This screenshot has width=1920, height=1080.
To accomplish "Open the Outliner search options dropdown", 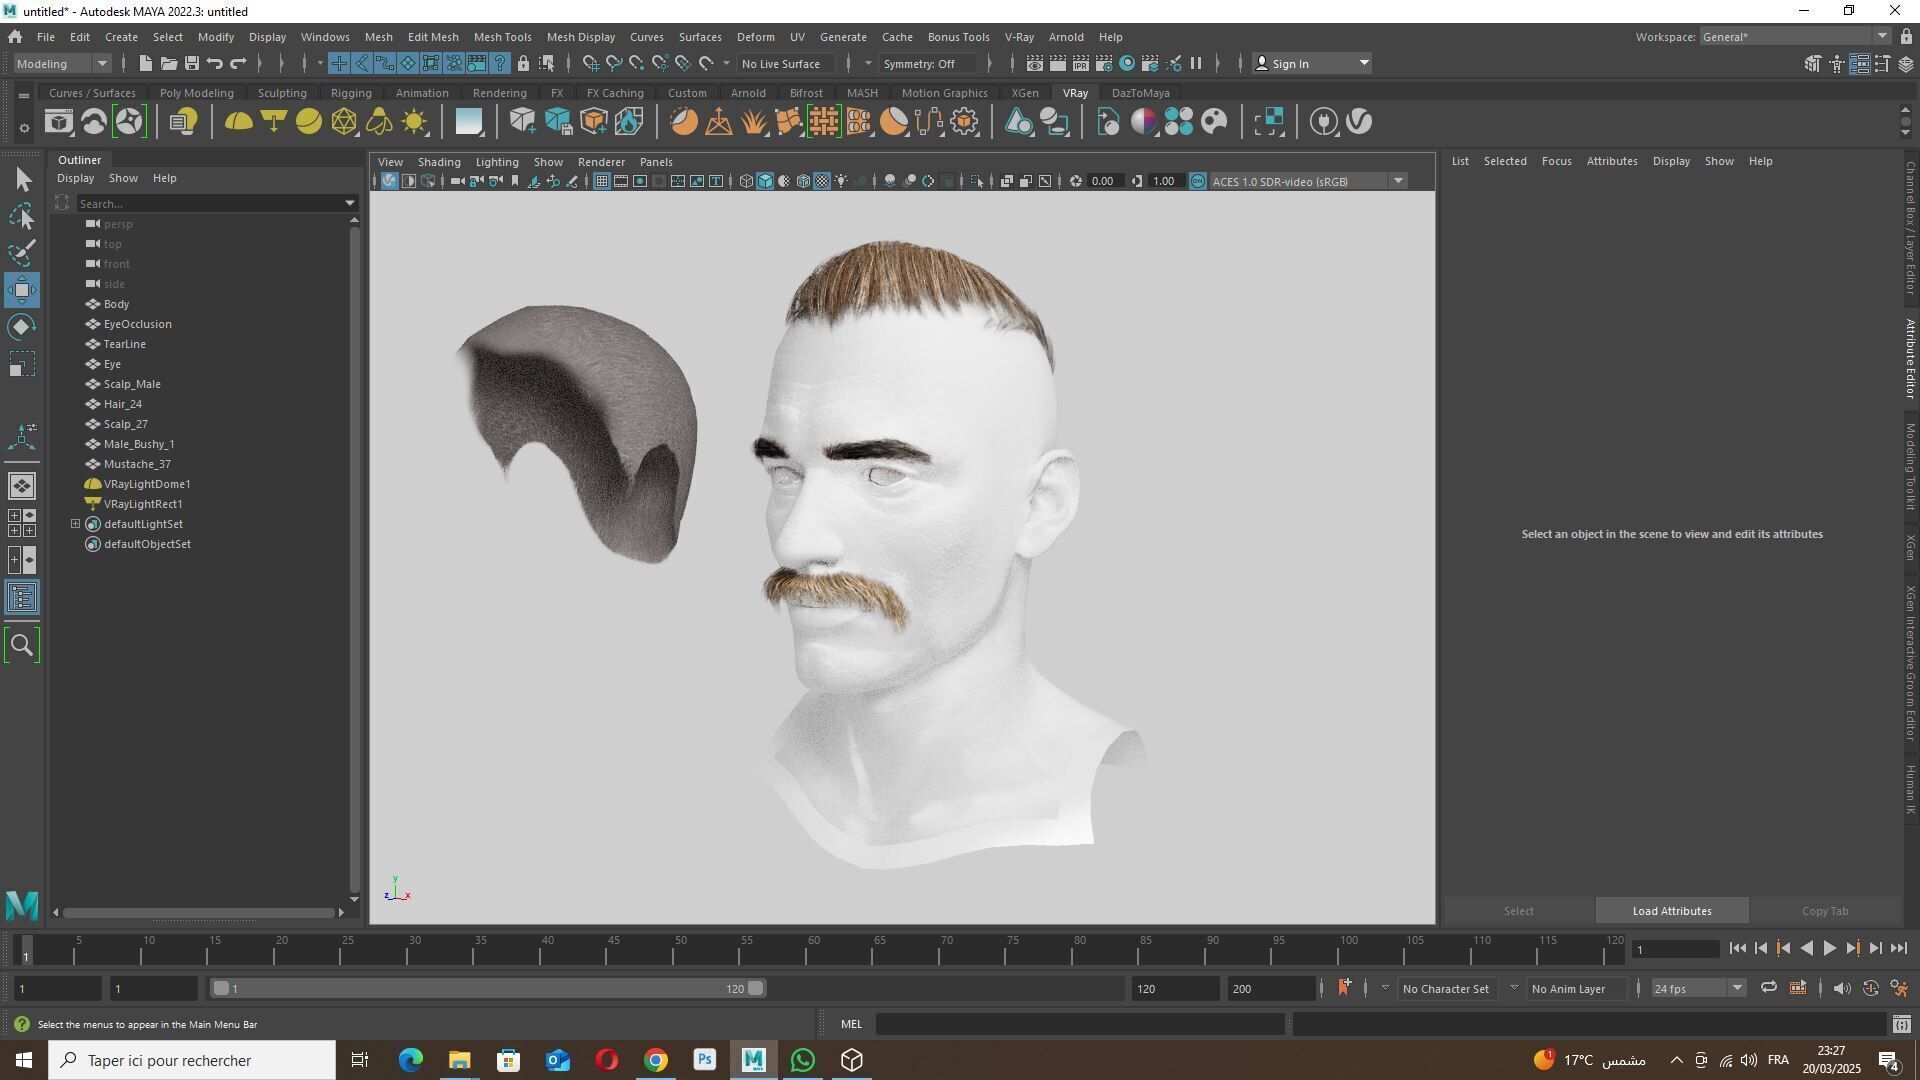I will point(350,203).
